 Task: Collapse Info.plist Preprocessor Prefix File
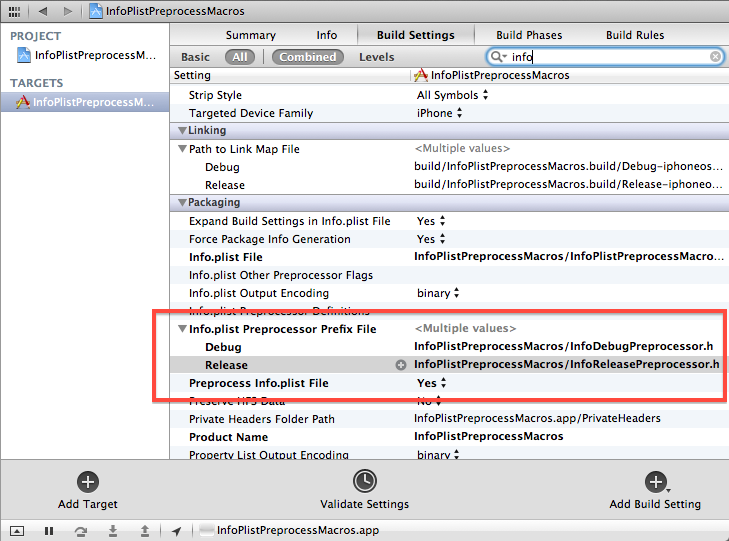point(182,329)
